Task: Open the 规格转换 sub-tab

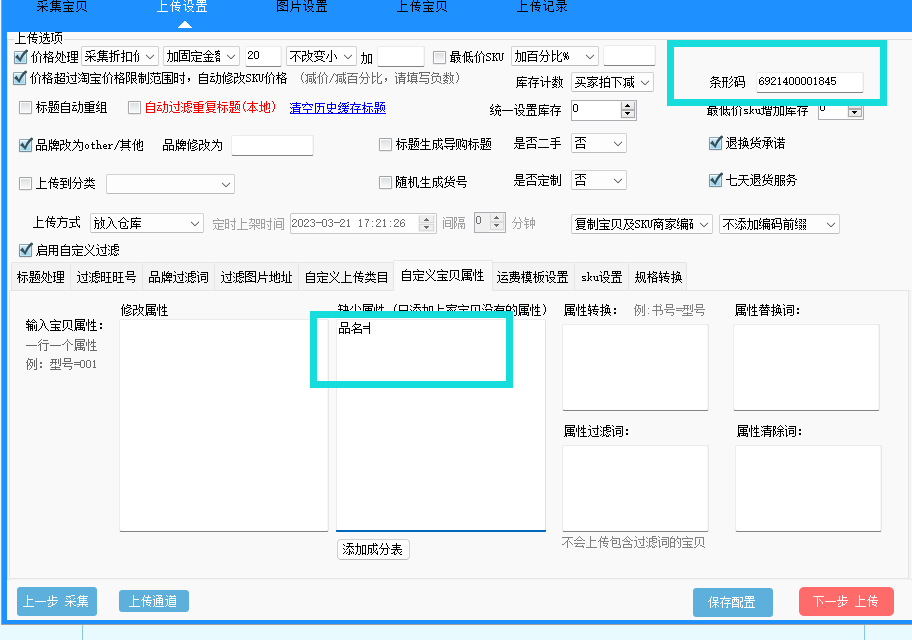Action: tap(658, 277)
